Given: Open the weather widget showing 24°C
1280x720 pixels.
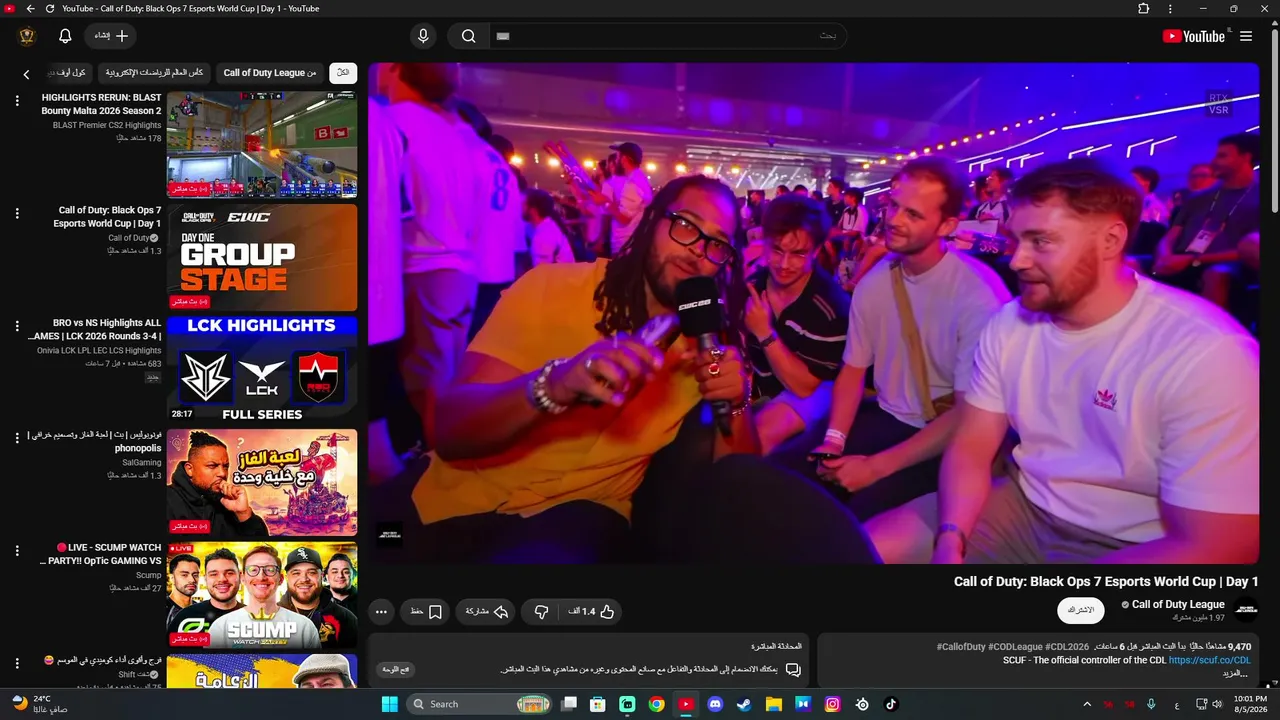Looking at the screenshot, I should (x=41, y=704).
